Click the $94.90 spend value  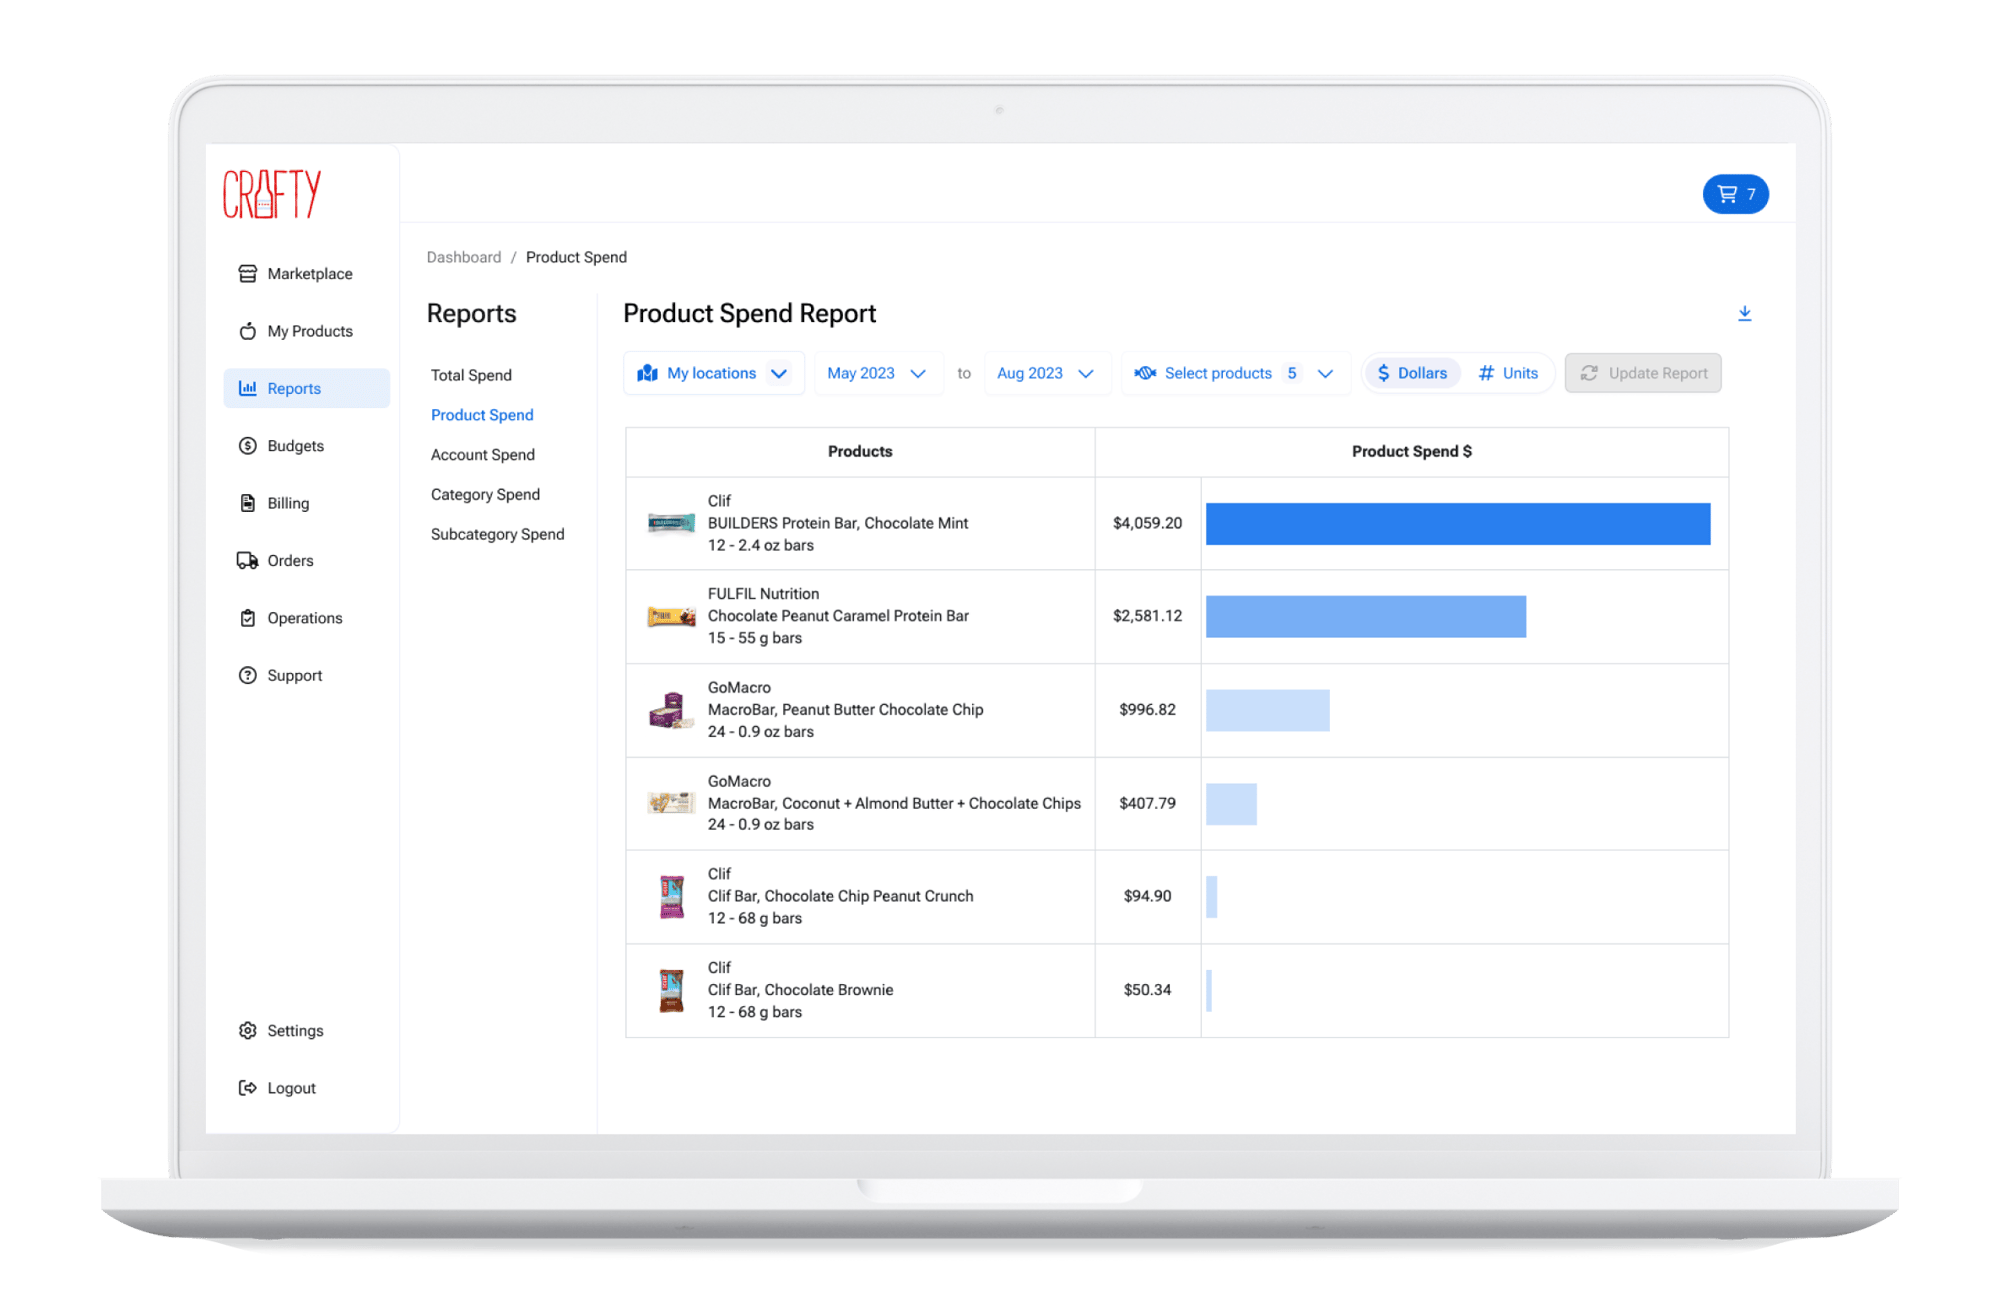[1147, 896]
